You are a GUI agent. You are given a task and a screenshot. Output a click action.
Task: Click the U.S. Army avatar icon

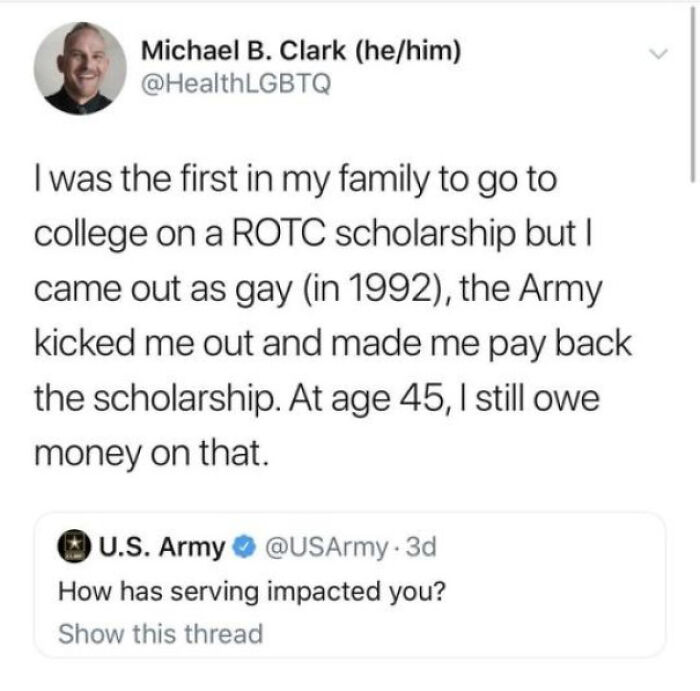(72, 547)
